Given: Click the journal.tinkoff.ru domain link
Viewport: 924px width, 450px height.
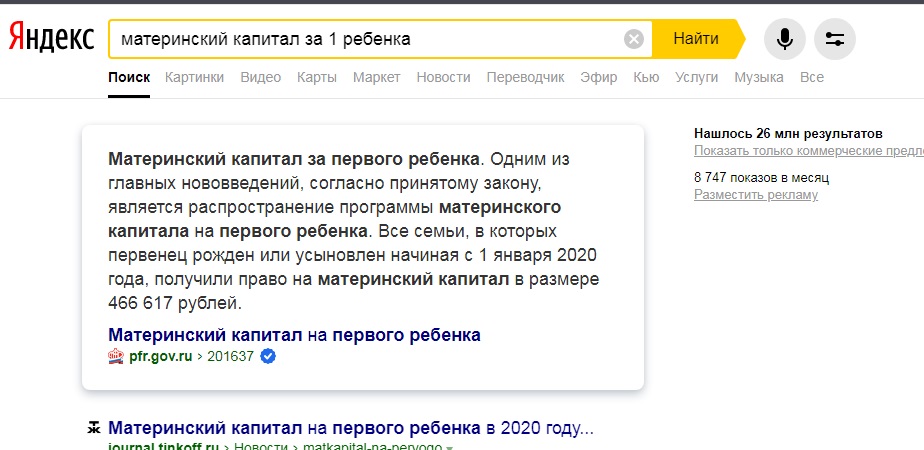Looking at the screenshot, I should pos(164,446).
